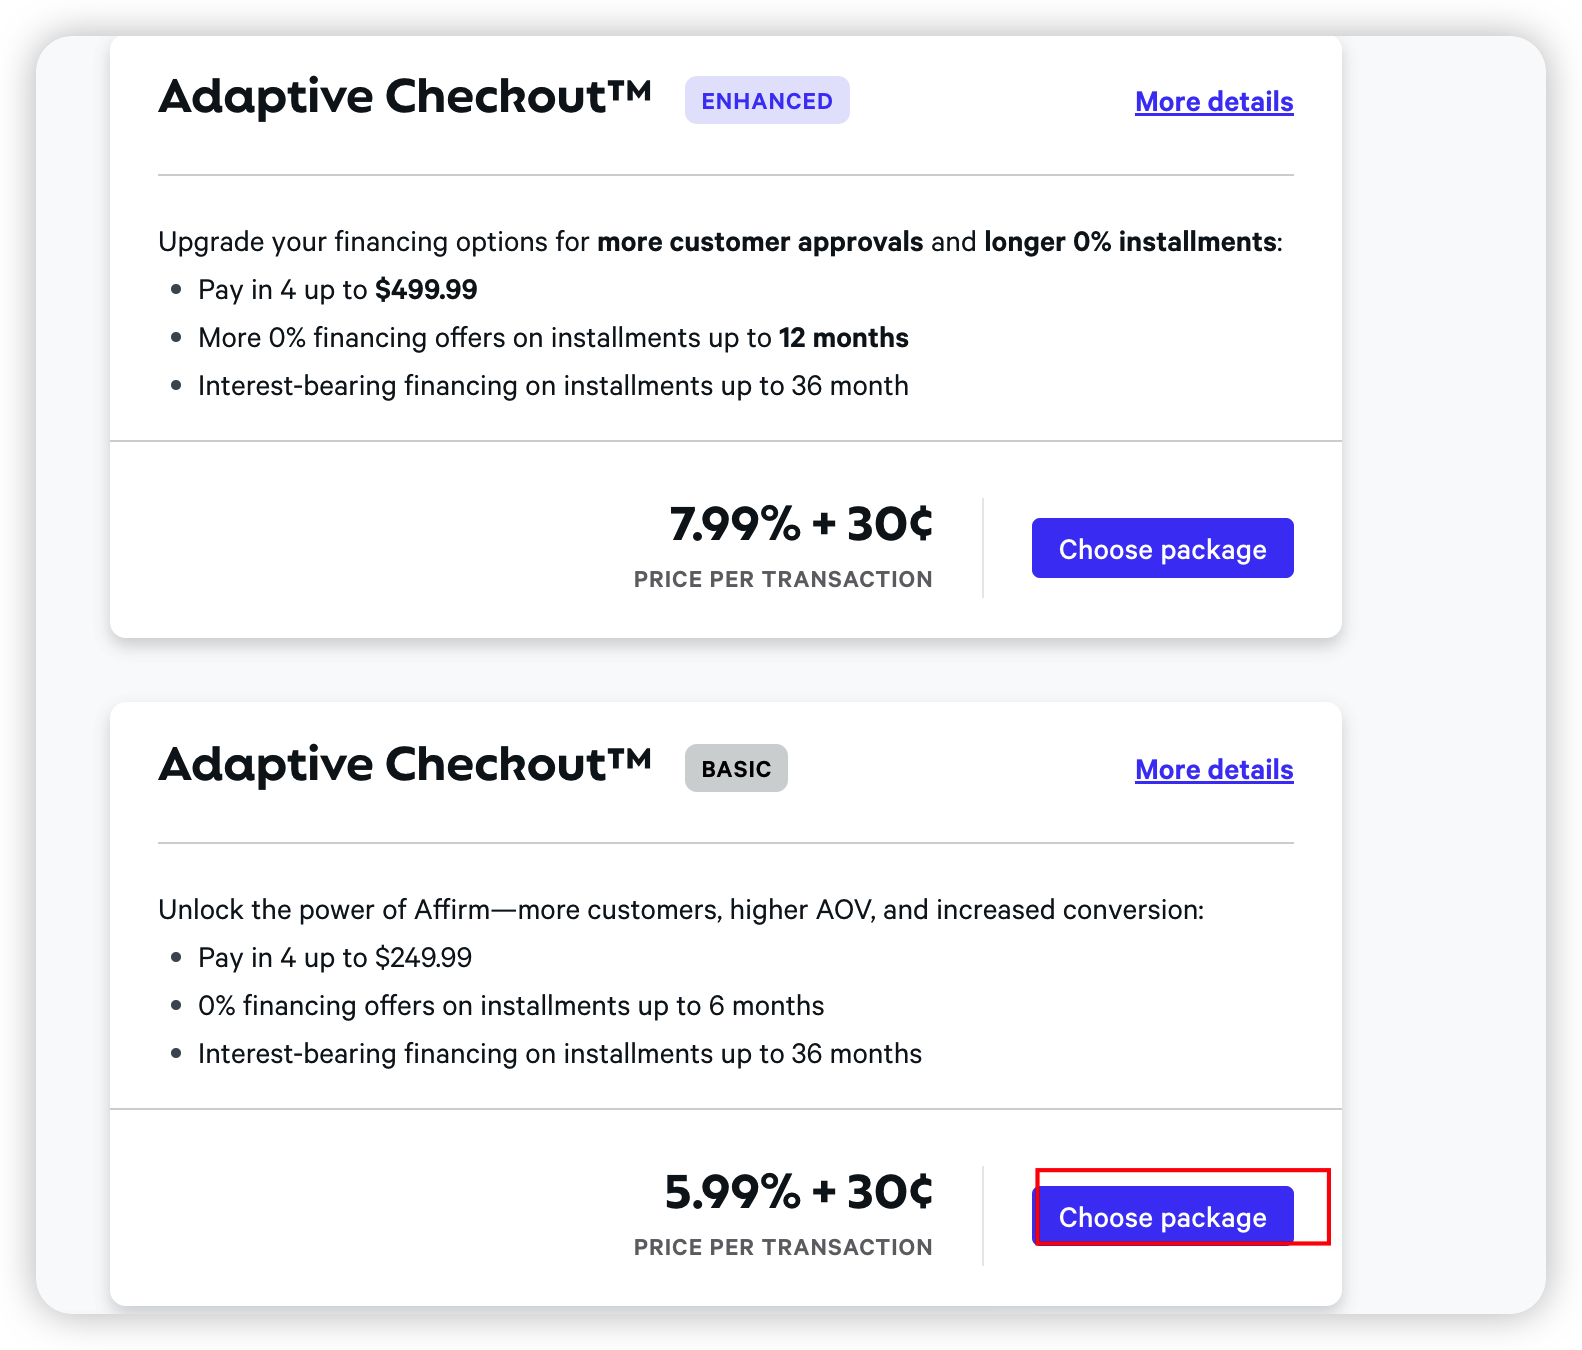This screenshot has width=1582, height=1350.
Task: Click Price Per Transaction label under 5.99%
Action: pos(783,1248)
